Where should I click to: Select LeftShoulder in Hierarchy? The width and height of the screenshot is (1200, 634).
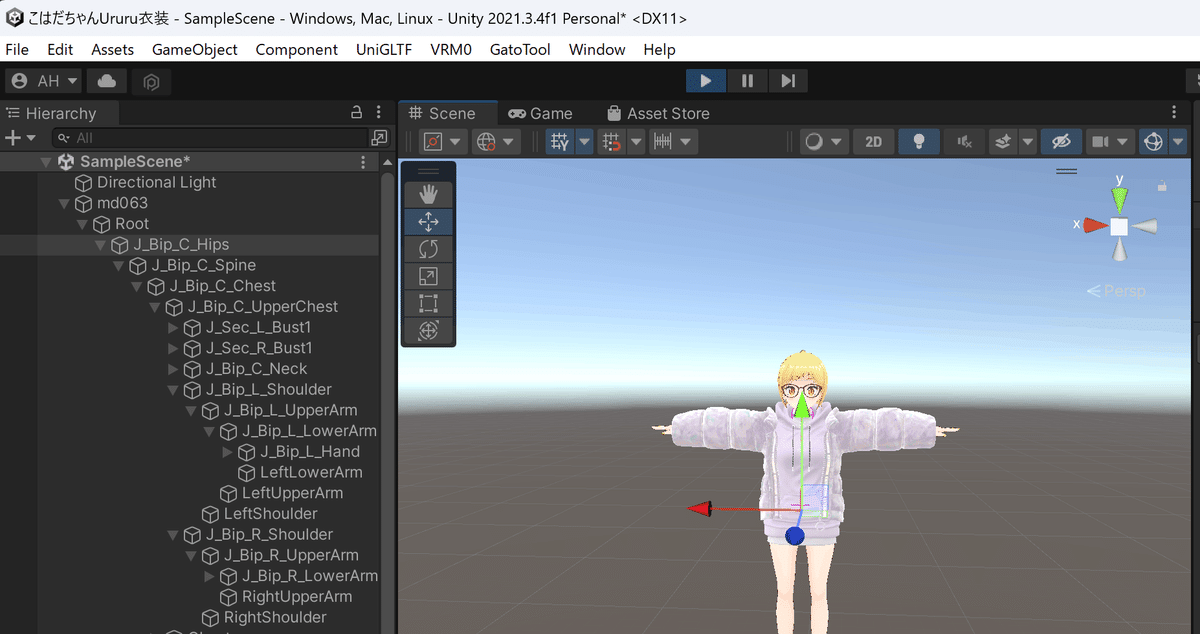click(x=270, y=514)
